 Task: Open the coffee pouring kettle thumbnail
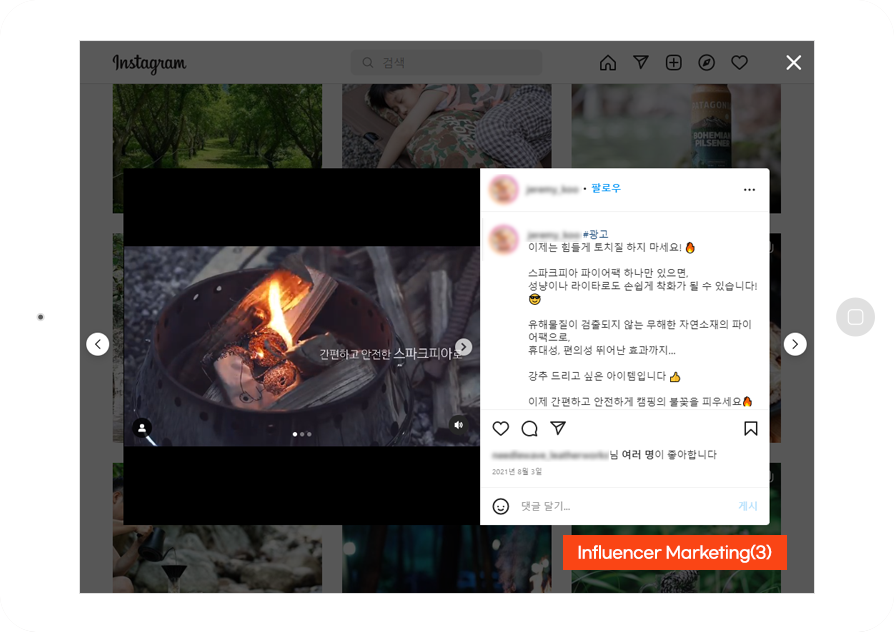point(217,559)
